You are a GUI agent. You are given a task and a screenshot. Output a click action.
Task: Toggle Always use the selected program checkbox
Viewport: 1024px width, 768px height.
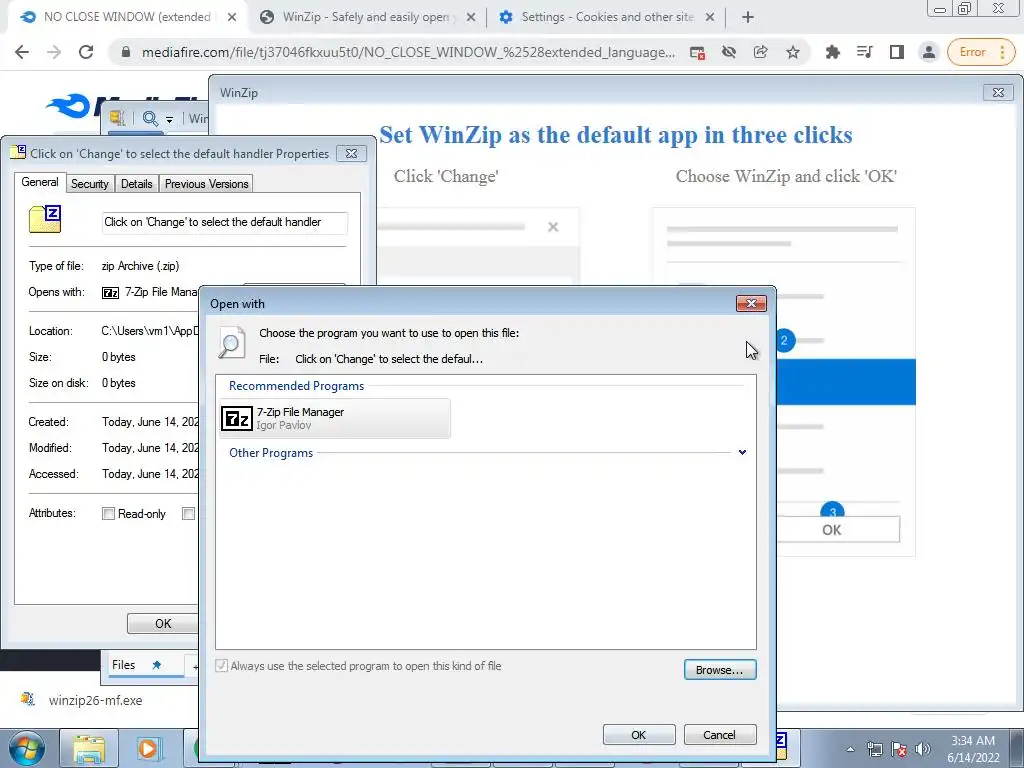(222, 666)
